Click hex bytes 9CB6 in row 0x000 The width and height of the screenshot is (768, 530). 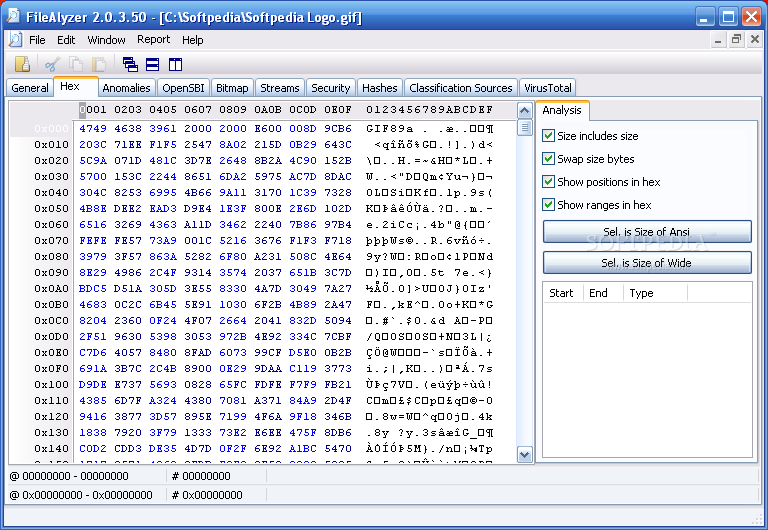click(338, 128)
